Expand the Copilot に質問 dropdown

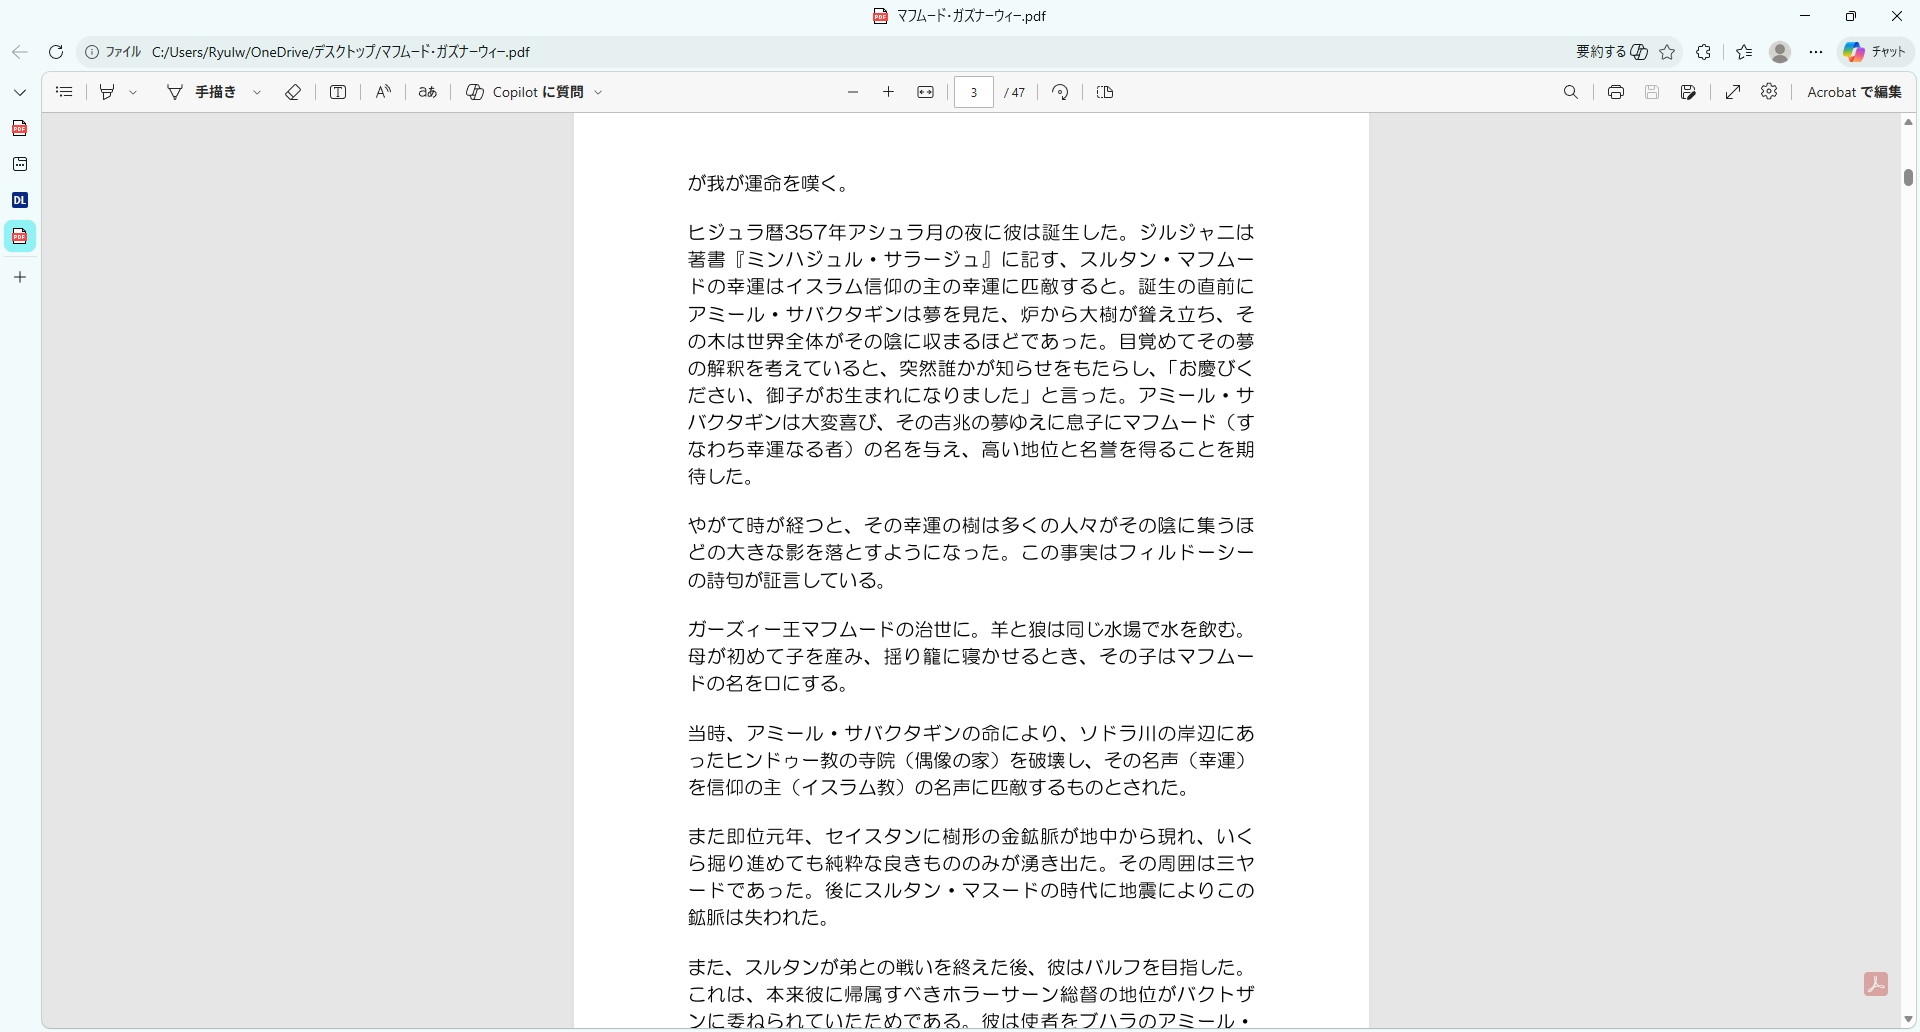598,92
